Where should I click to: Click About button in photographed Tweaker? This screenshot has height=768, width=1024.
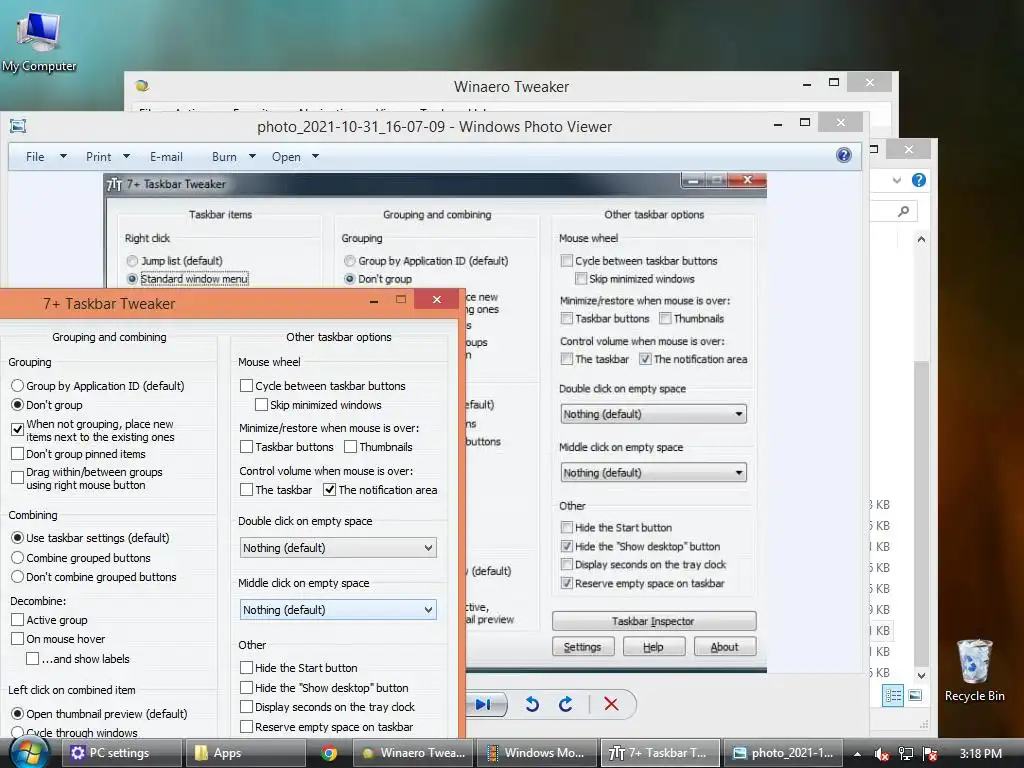pos(724,647)
